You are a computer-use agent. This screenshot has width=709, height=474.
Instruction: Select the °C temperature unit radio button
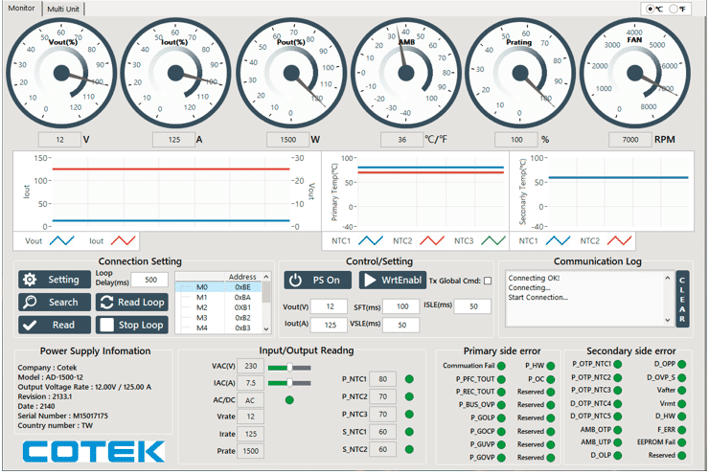coord(650,9)
